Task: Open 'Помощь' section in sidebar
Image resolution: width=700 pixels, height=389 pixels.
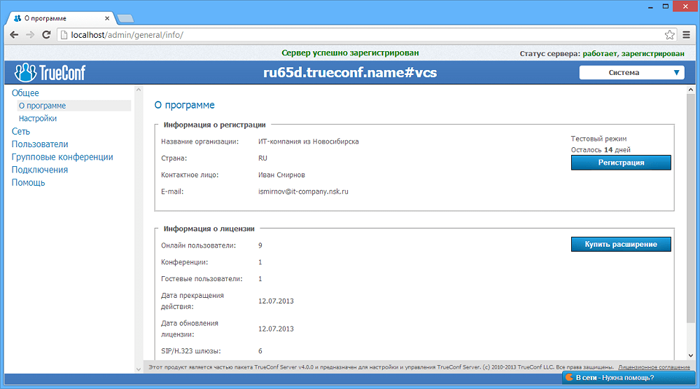Action: [28, 183]
